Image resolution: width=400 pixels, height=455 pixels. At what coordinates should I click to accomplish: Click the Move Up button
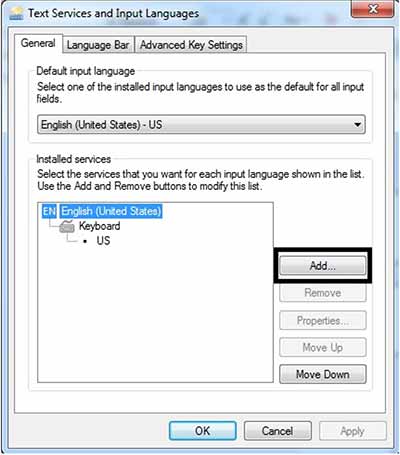pyautogui.click(x=323, y=347)
